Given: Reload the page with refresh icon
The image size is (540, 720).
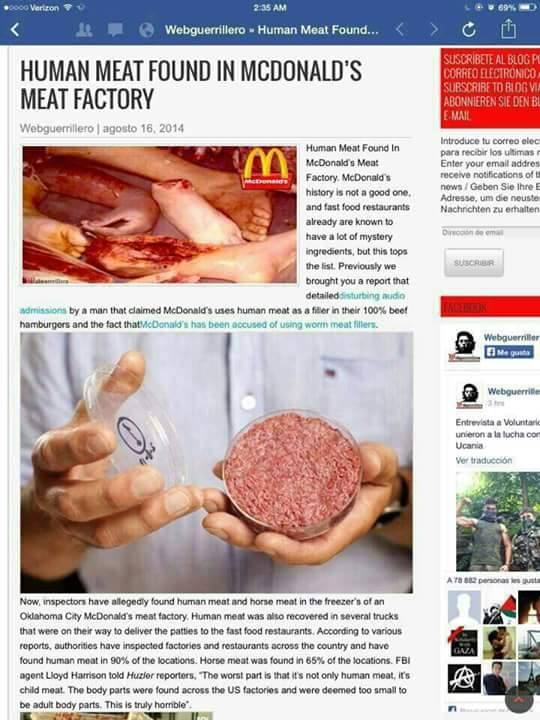Looking at the screenshot, I should pos(468,30).
